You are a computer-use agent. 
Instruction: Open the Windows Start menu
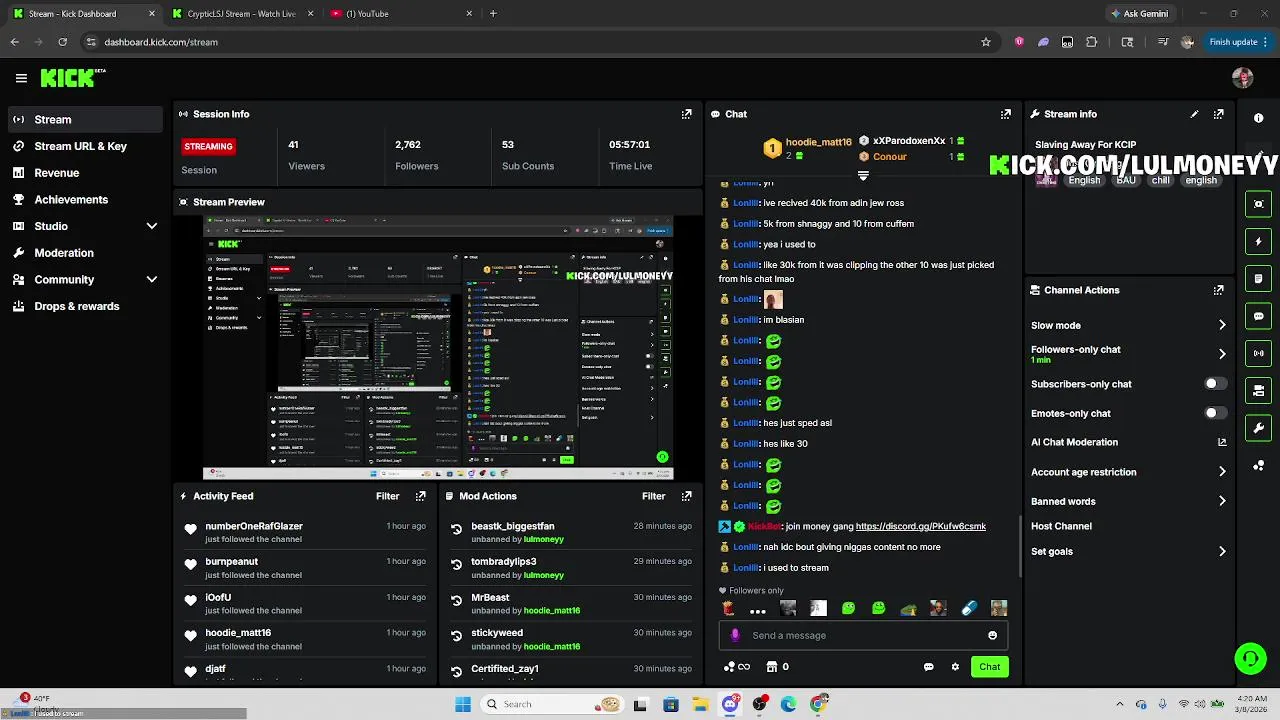click(463, 704)
